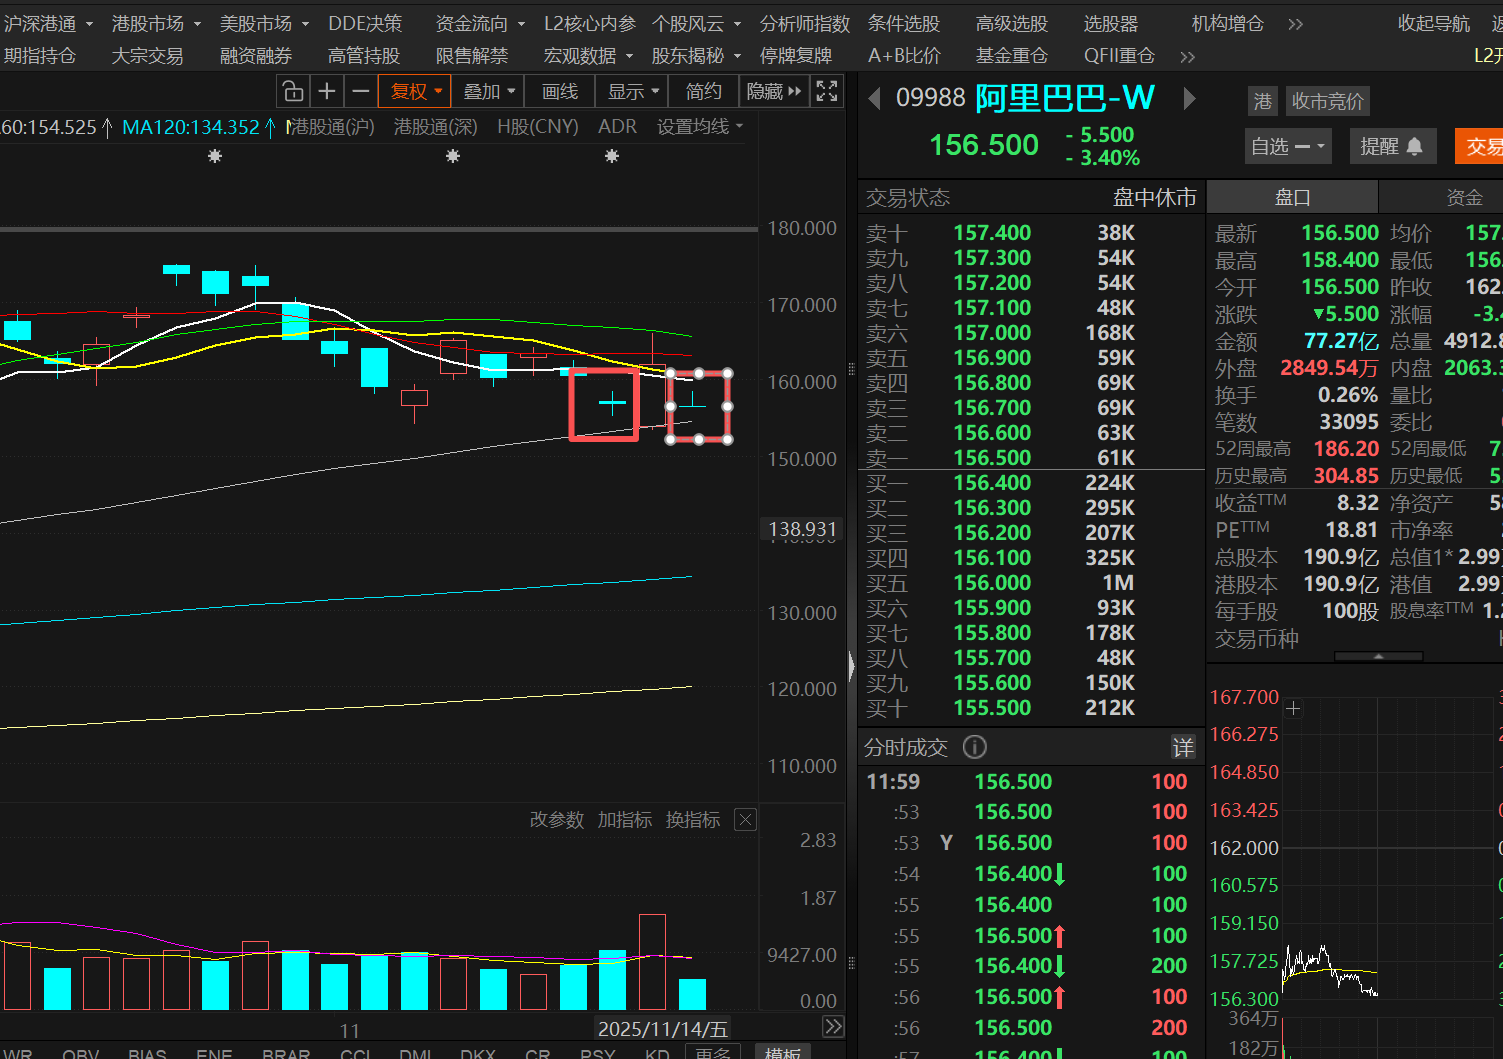Zoom out chart with minus icon
1503x1059 pixels.
(x=361, y=92)
